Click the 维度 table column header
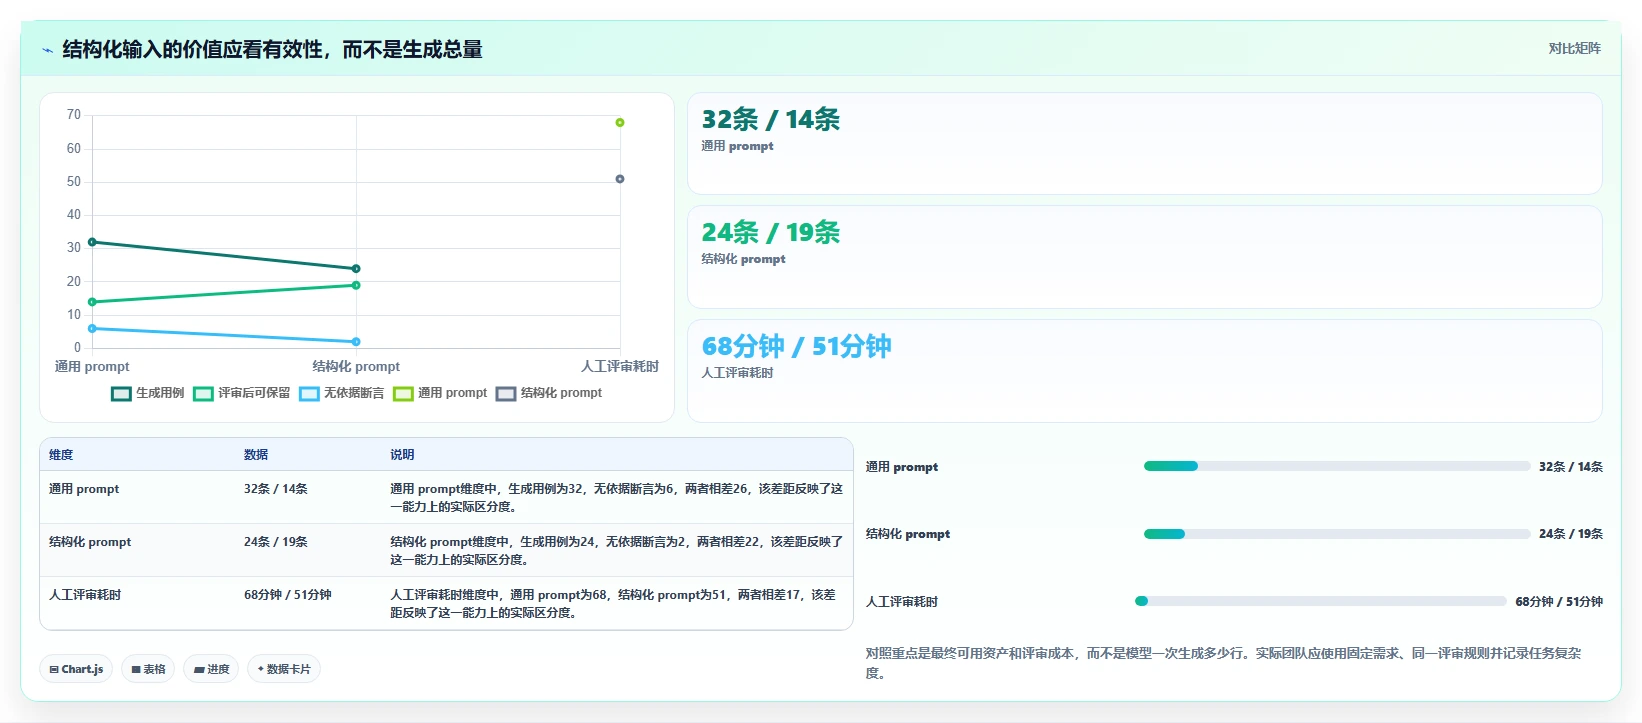1642x723 pixels. pyautogui.click(x=61, y=454)
